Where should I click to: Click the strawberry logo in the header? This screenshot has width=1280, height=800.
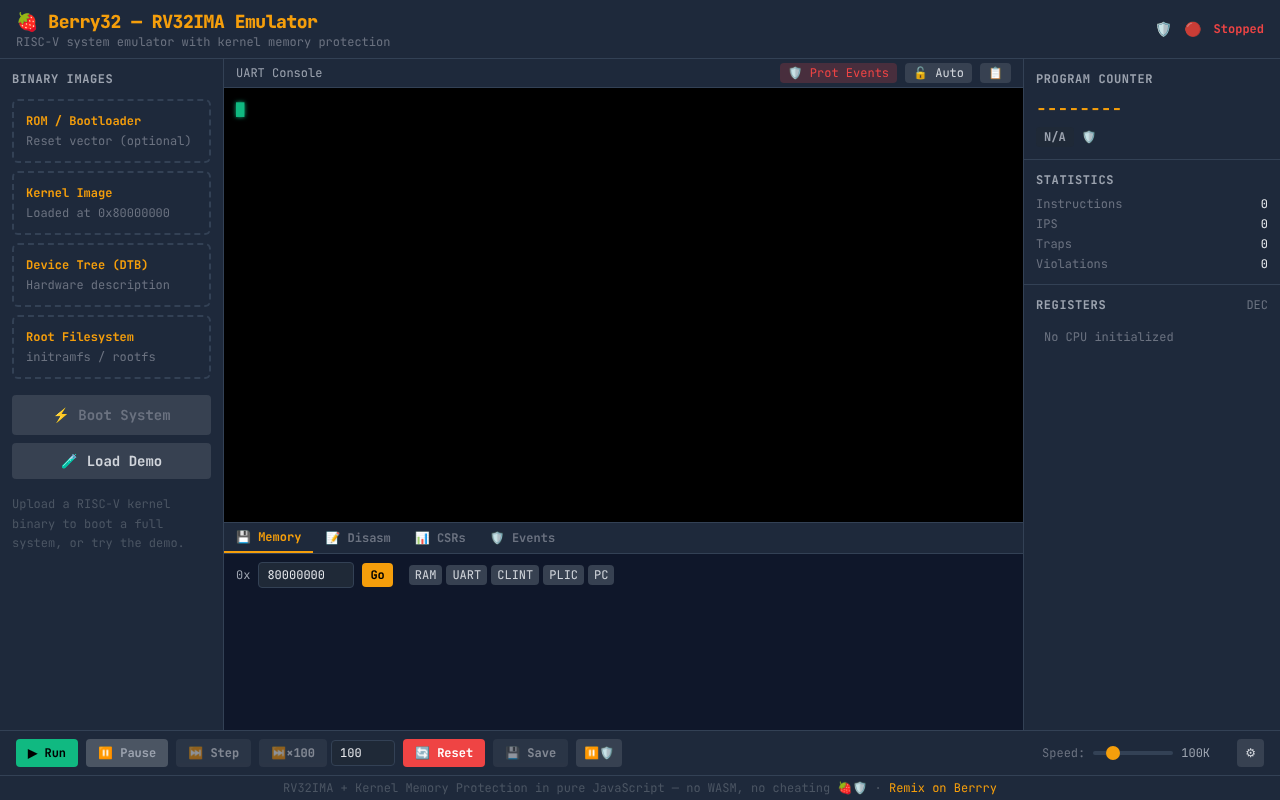[27, 22]
